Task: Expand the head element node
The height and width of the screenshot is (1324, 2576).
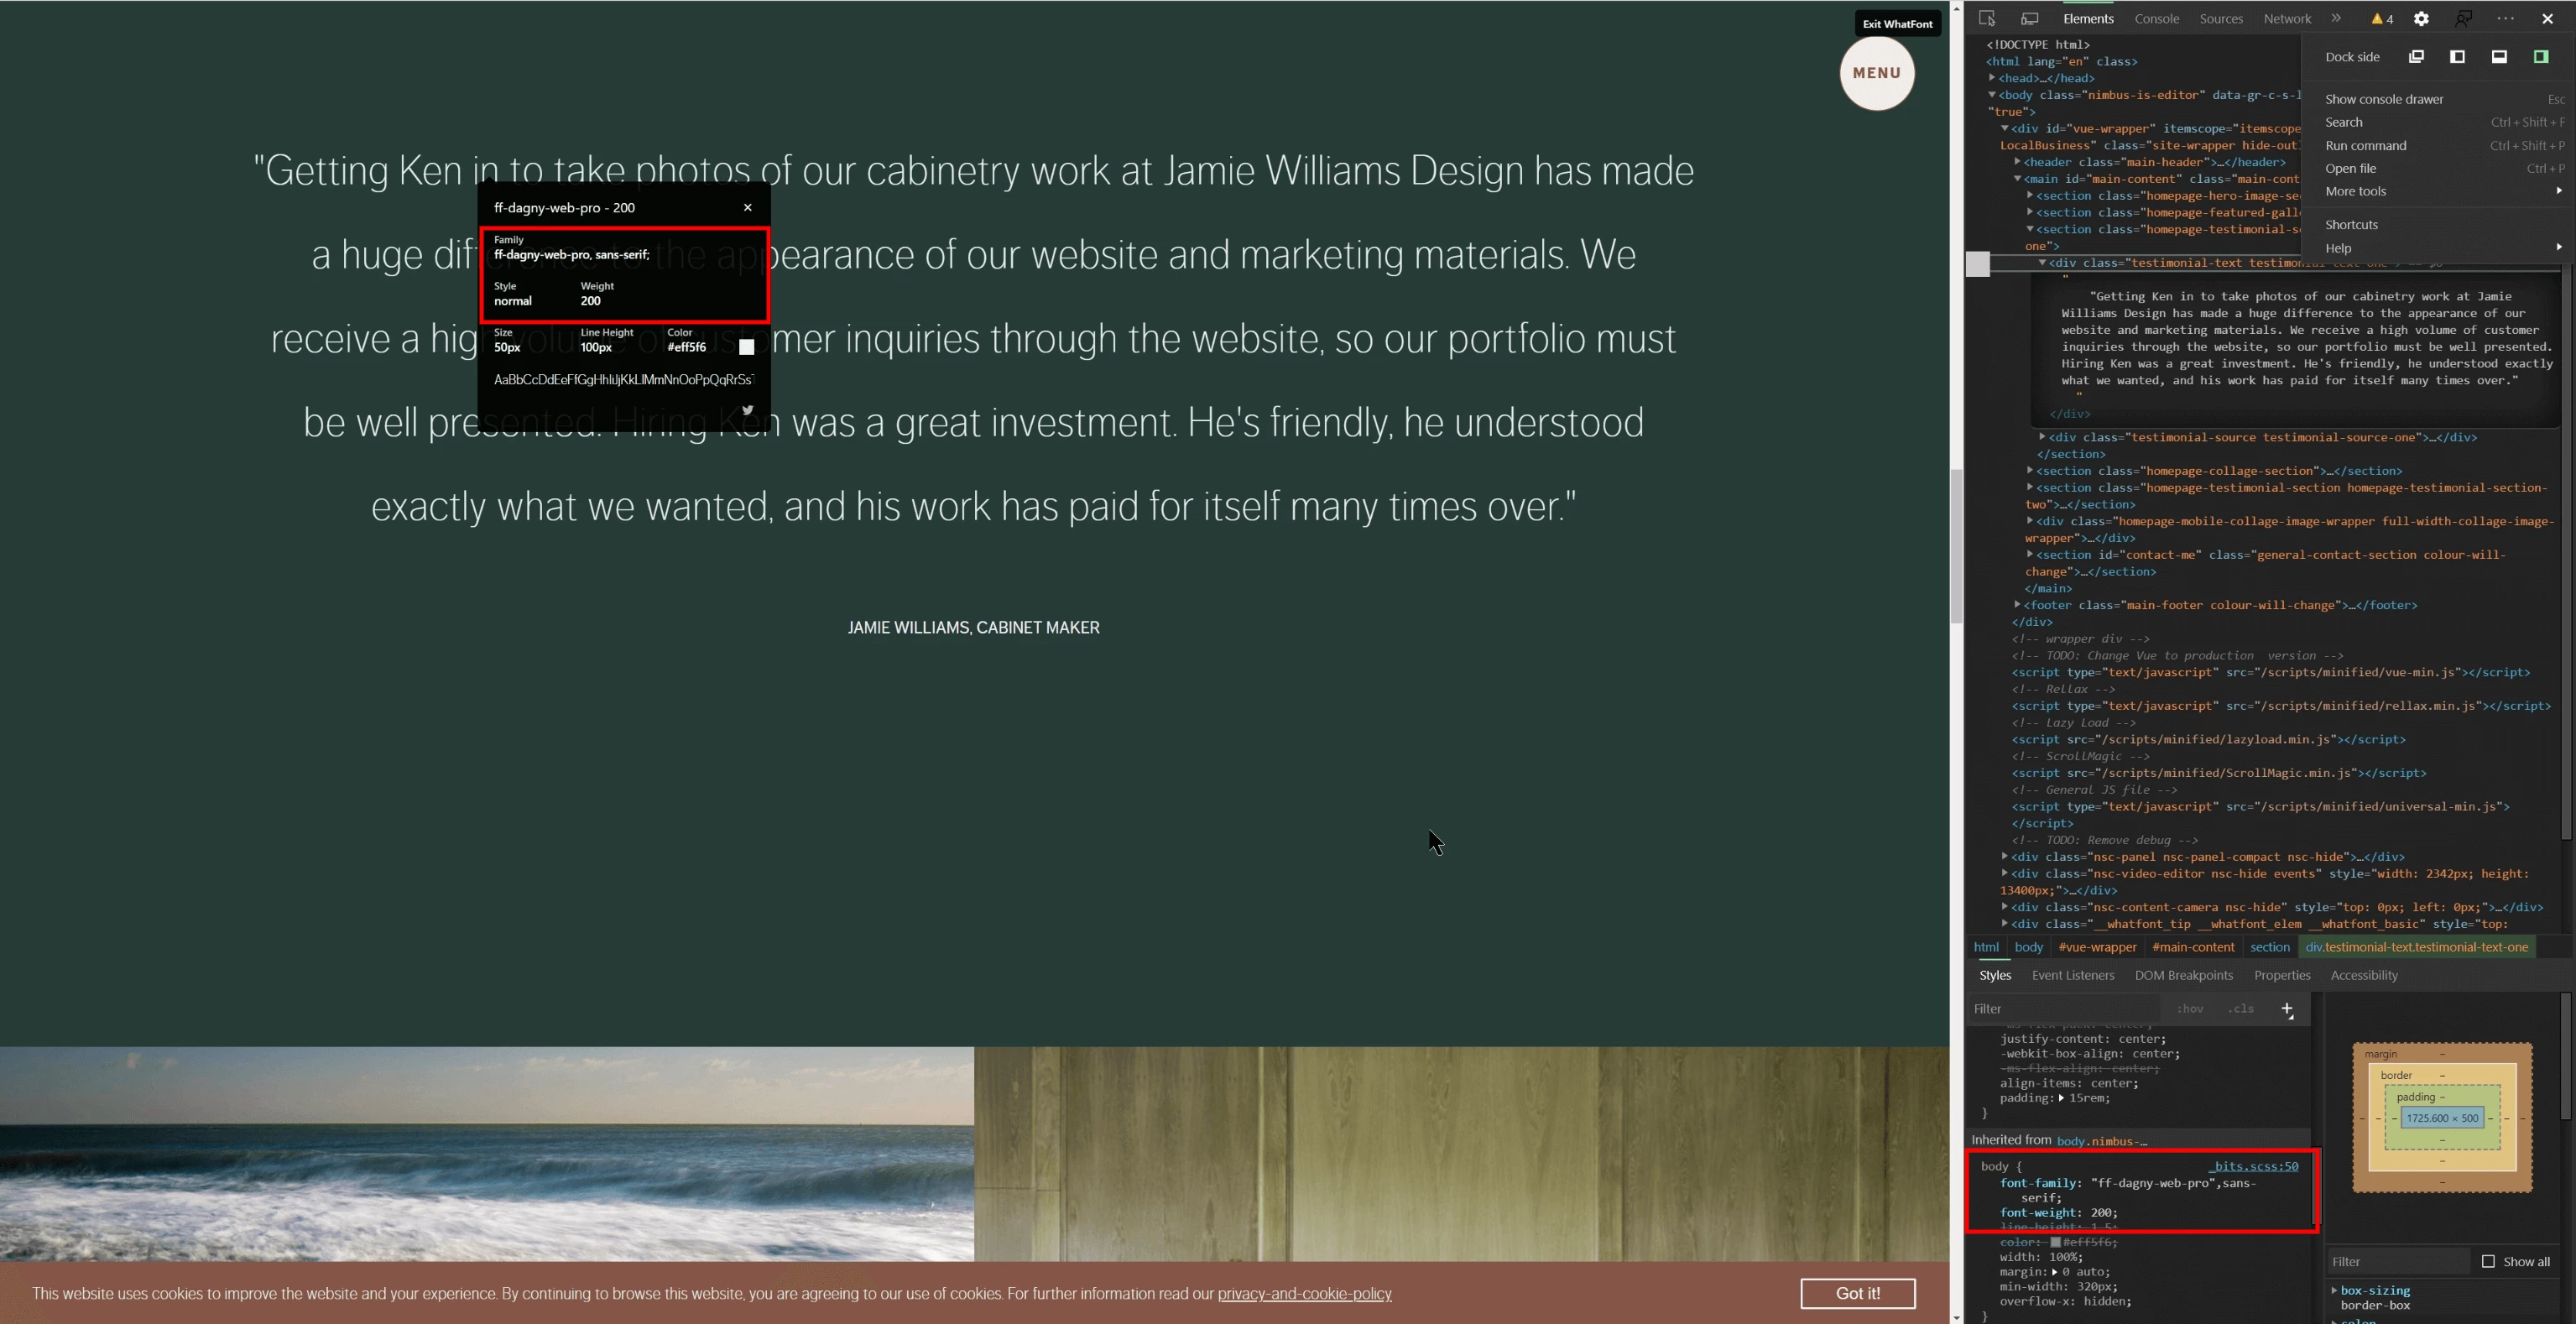Action: [1992, 78]
